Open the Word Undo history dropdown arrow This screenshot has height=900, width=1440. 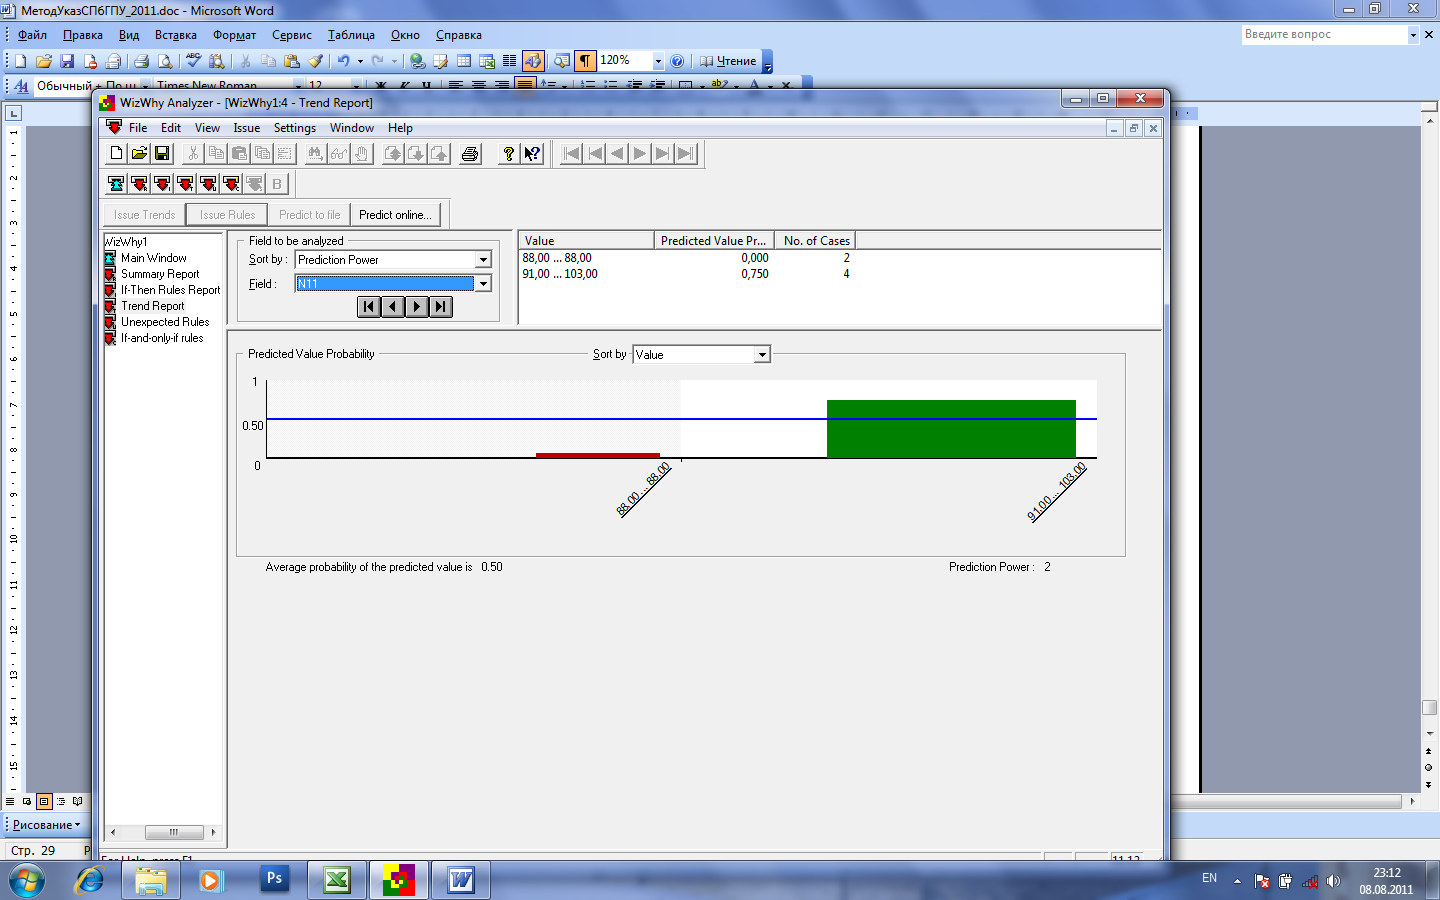tap(360, 61)
